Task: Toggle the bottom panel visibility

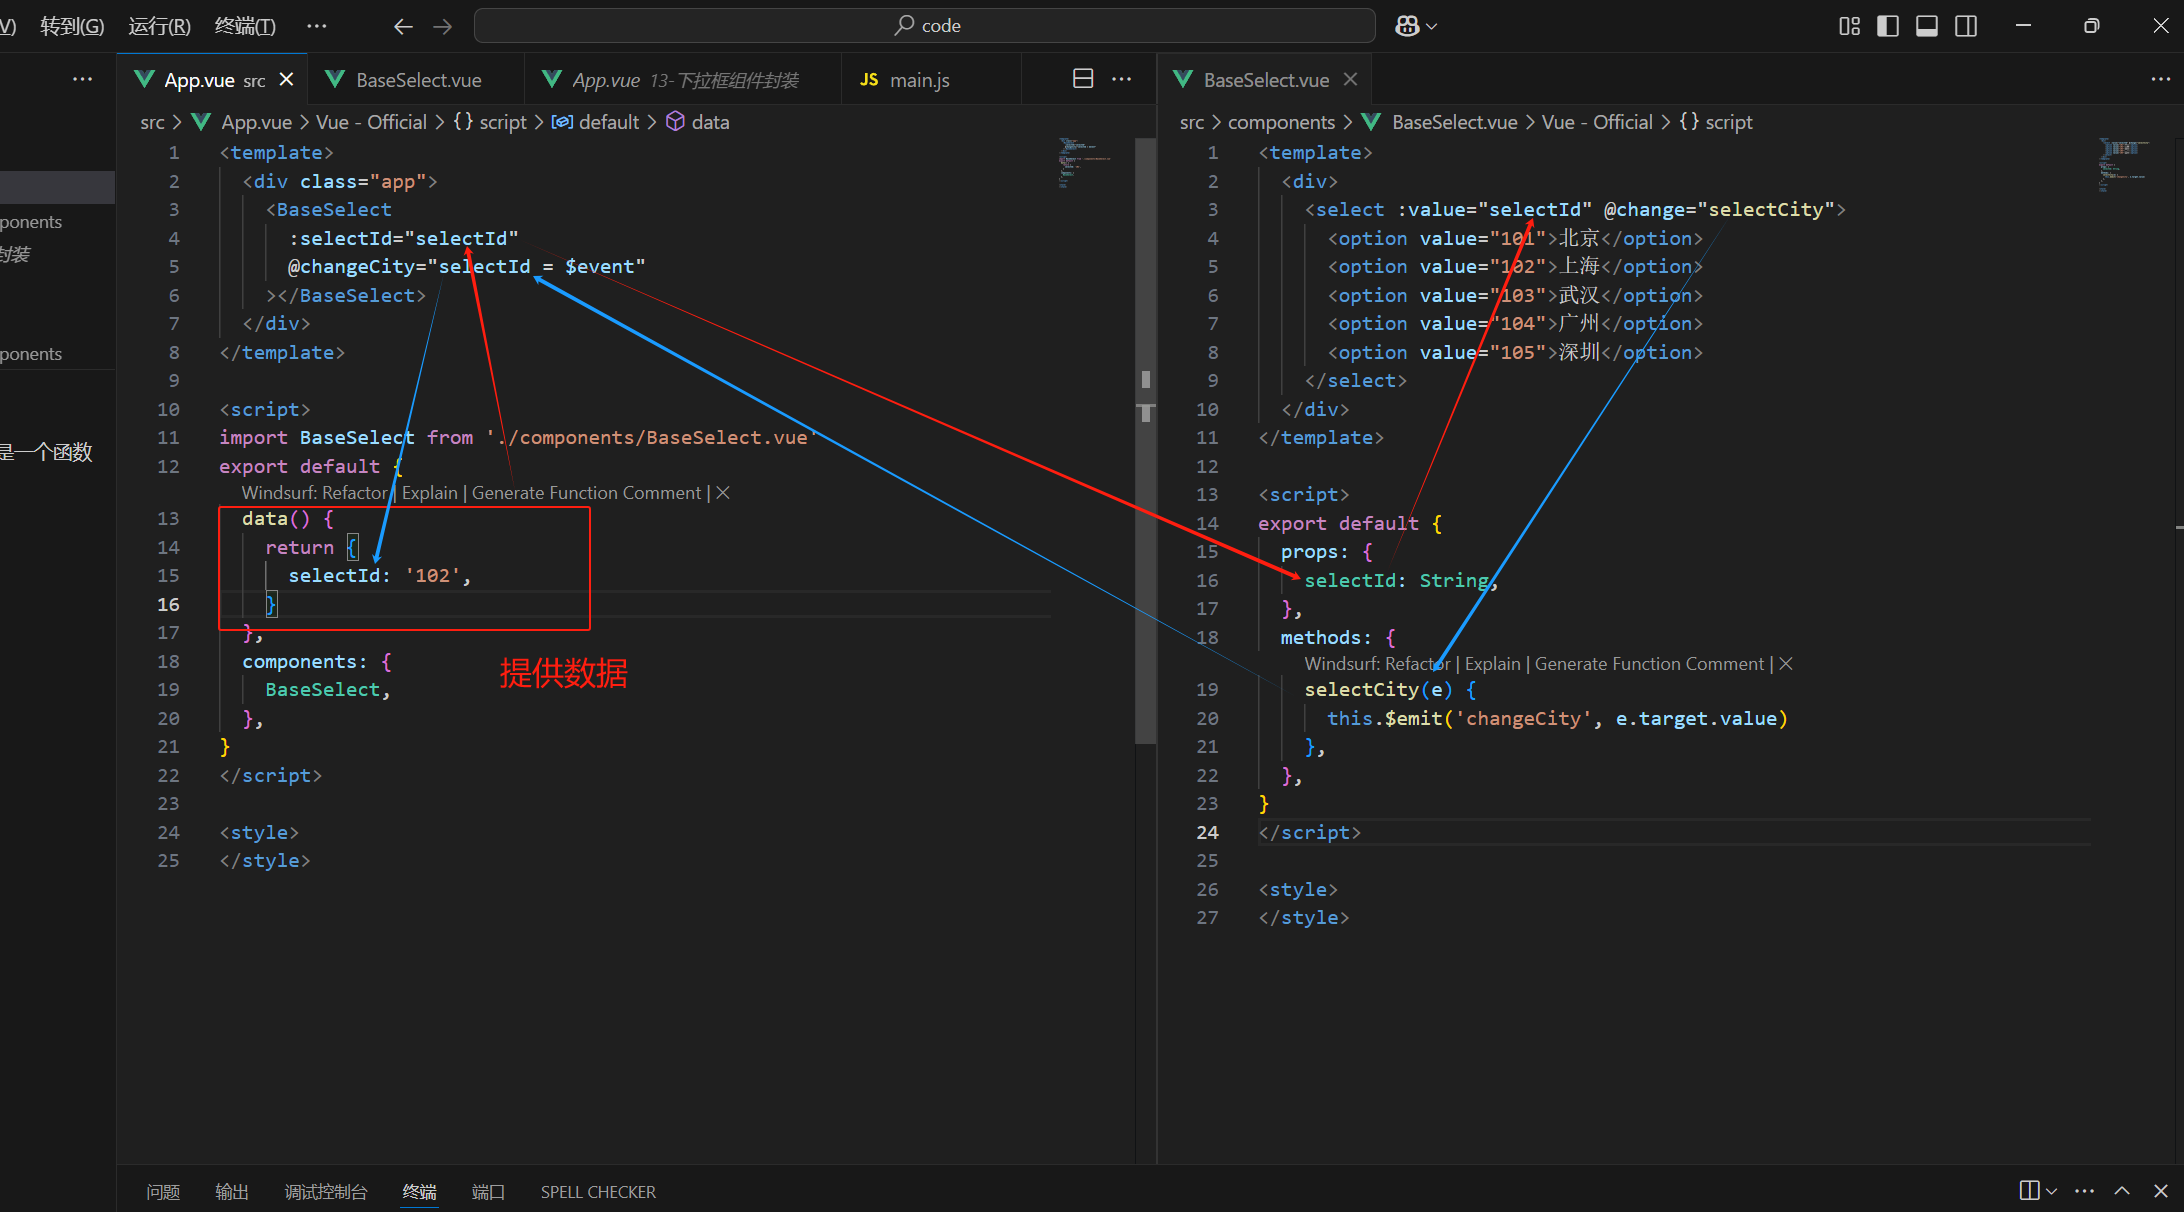Action: [1927, 26]
